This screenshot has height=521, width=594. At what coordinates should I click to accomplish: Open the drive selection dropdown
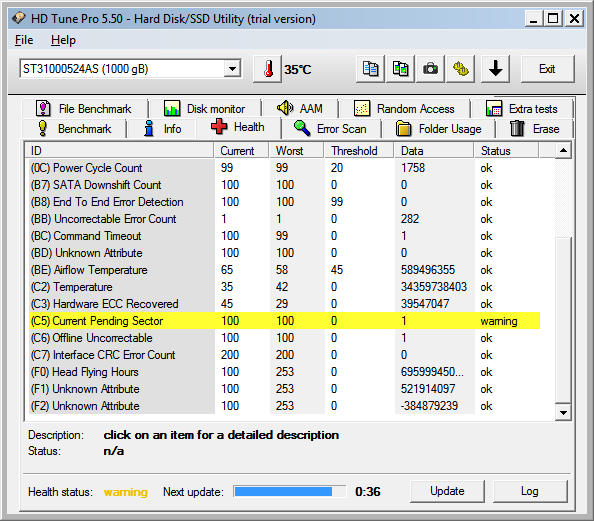point(232,69)
